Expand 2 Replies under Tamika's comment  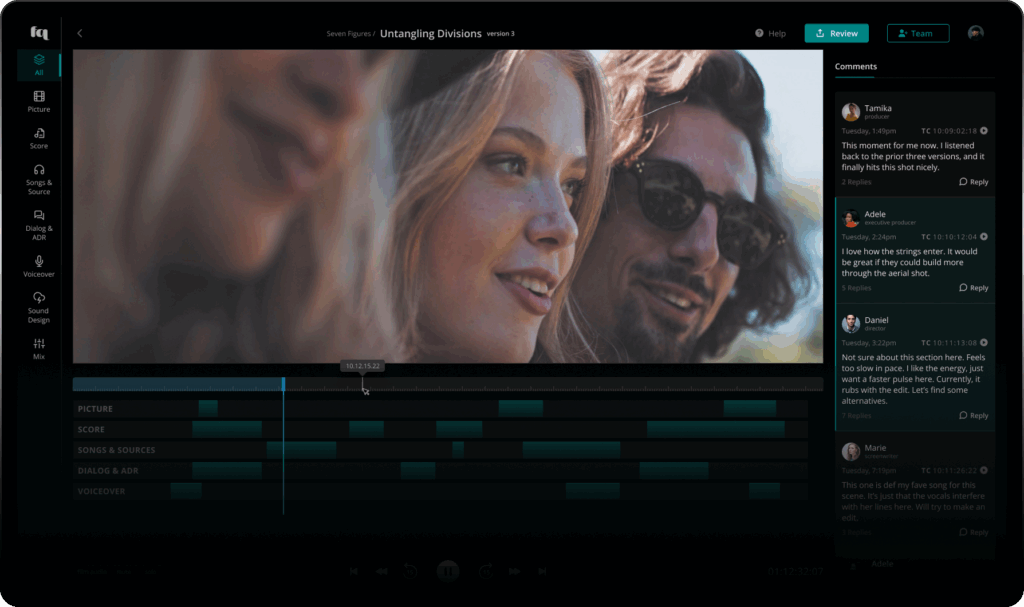click(x=856, y=182)
